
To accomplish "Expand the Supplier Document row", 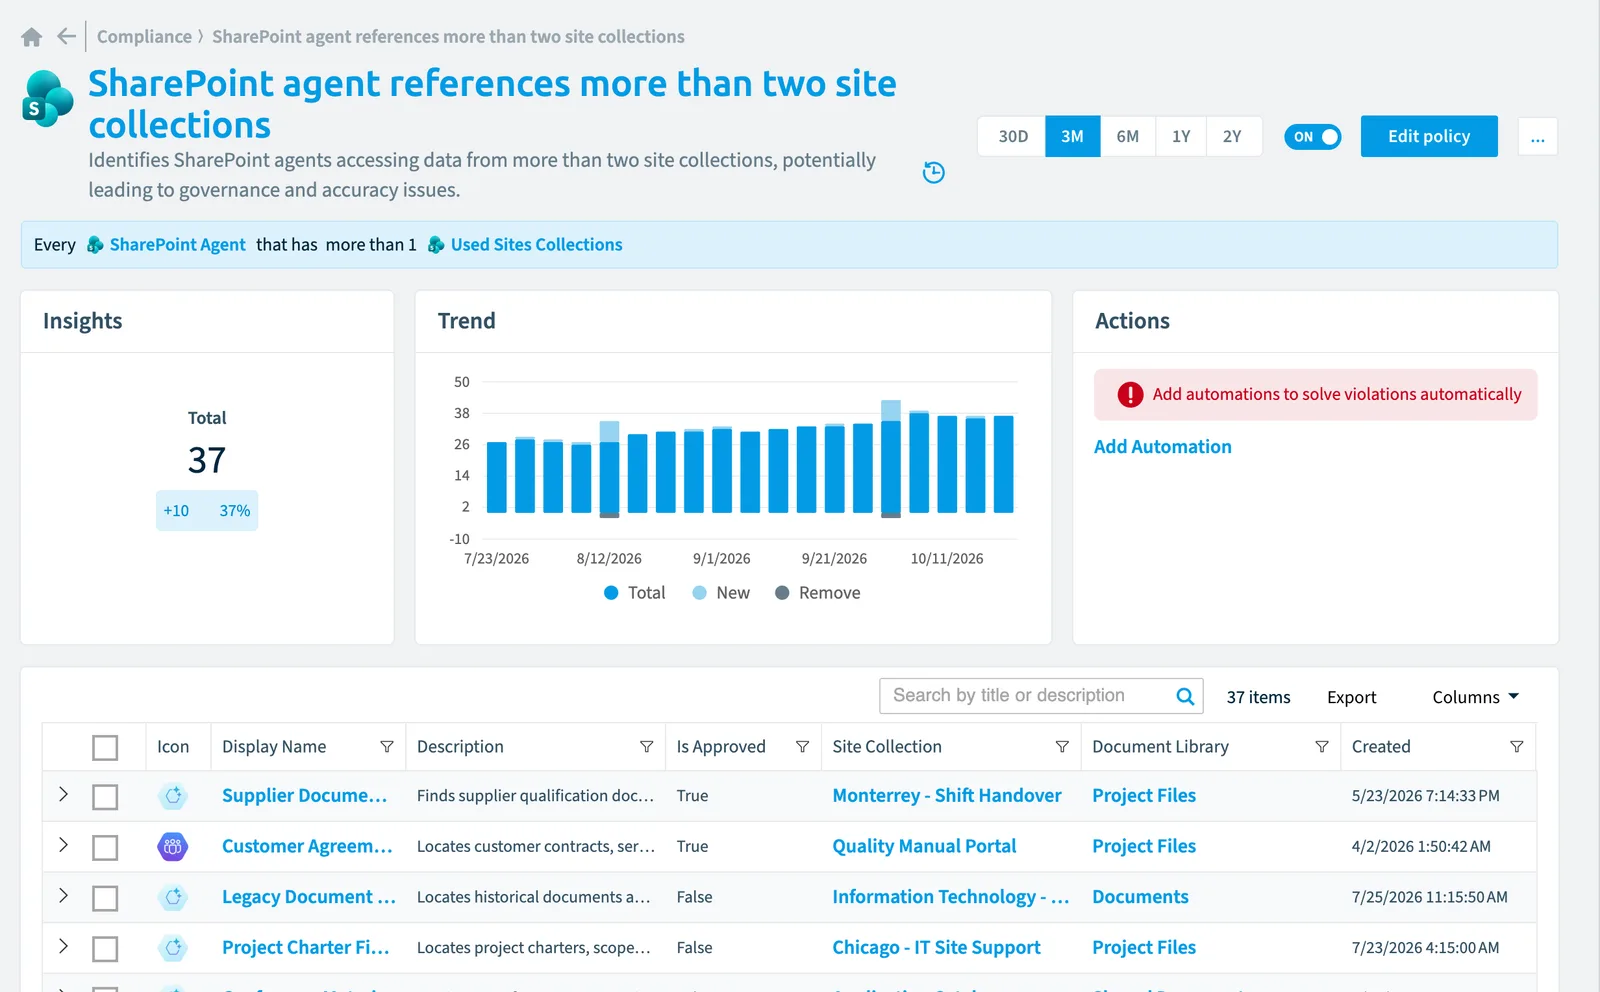I will [x=63, y=794].
